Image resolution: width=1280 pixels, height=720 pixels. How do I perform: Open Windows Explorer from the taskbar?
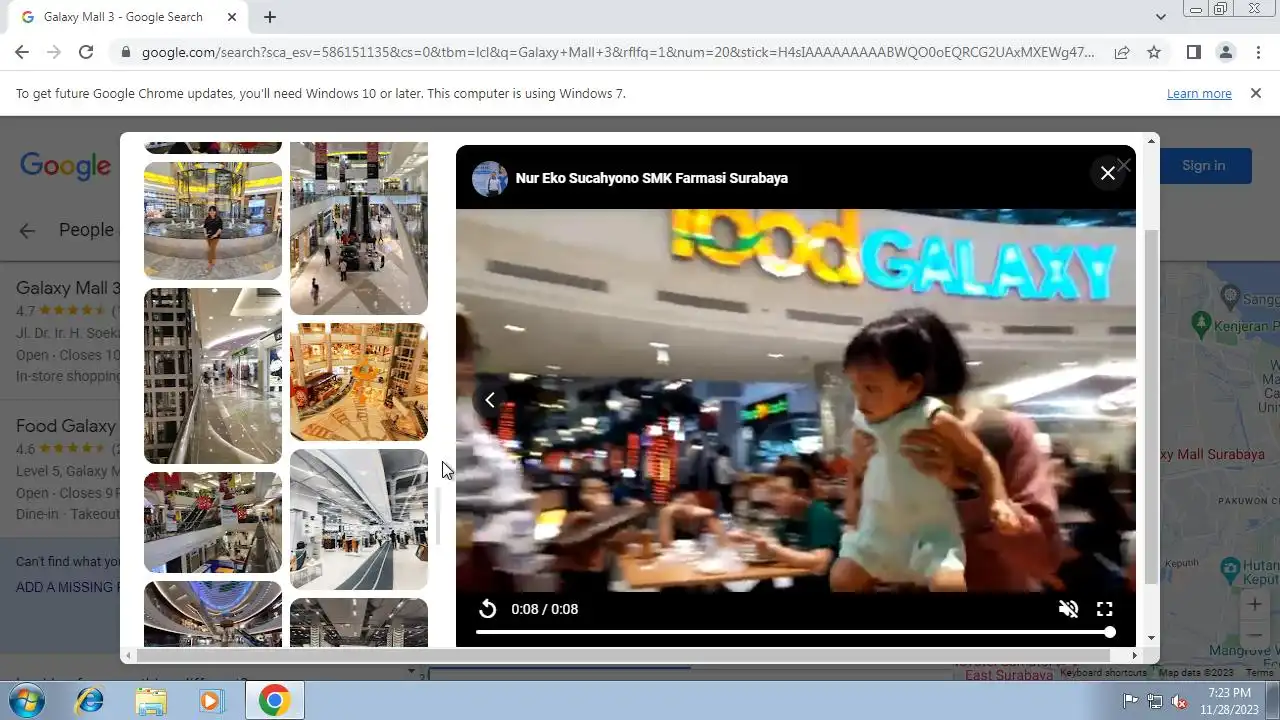pos(151,701)
